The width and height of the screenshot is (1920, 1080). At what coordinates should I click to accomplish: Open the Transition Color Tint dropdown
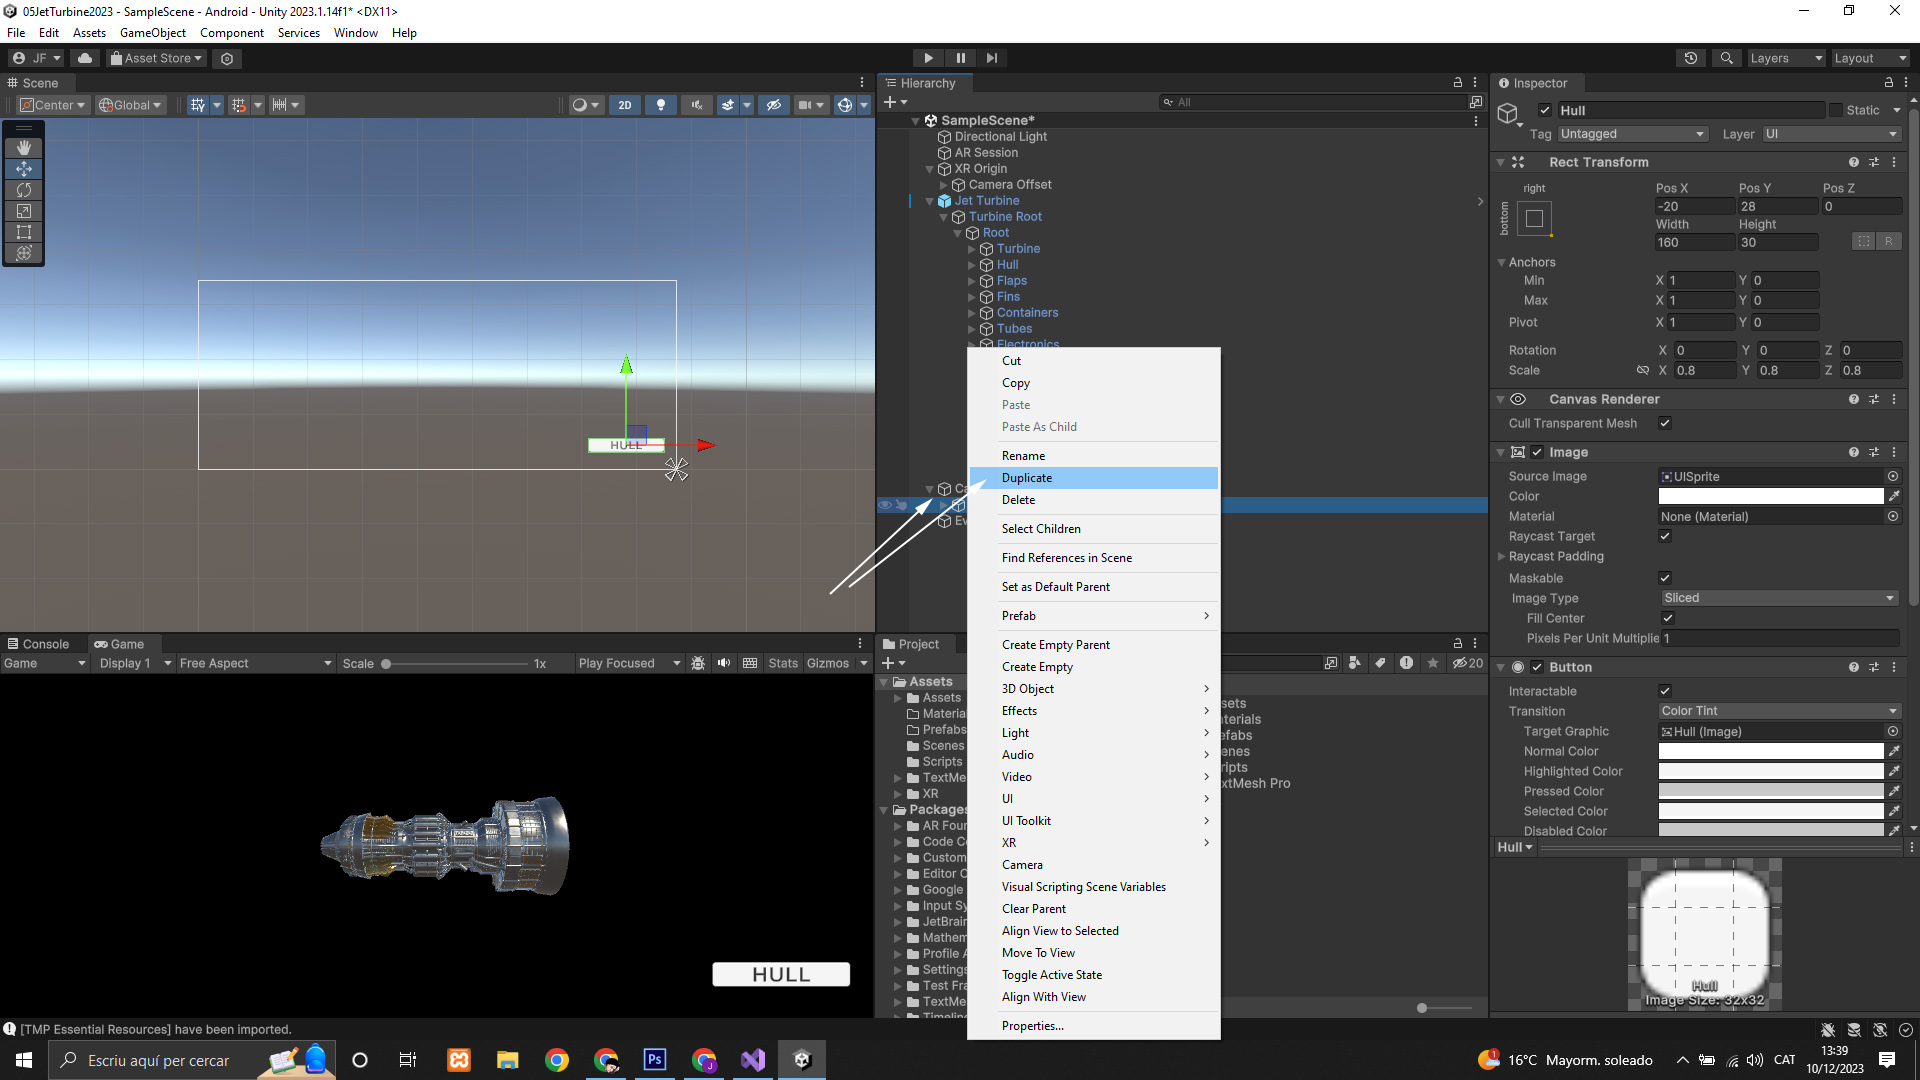pos(1779,711)
